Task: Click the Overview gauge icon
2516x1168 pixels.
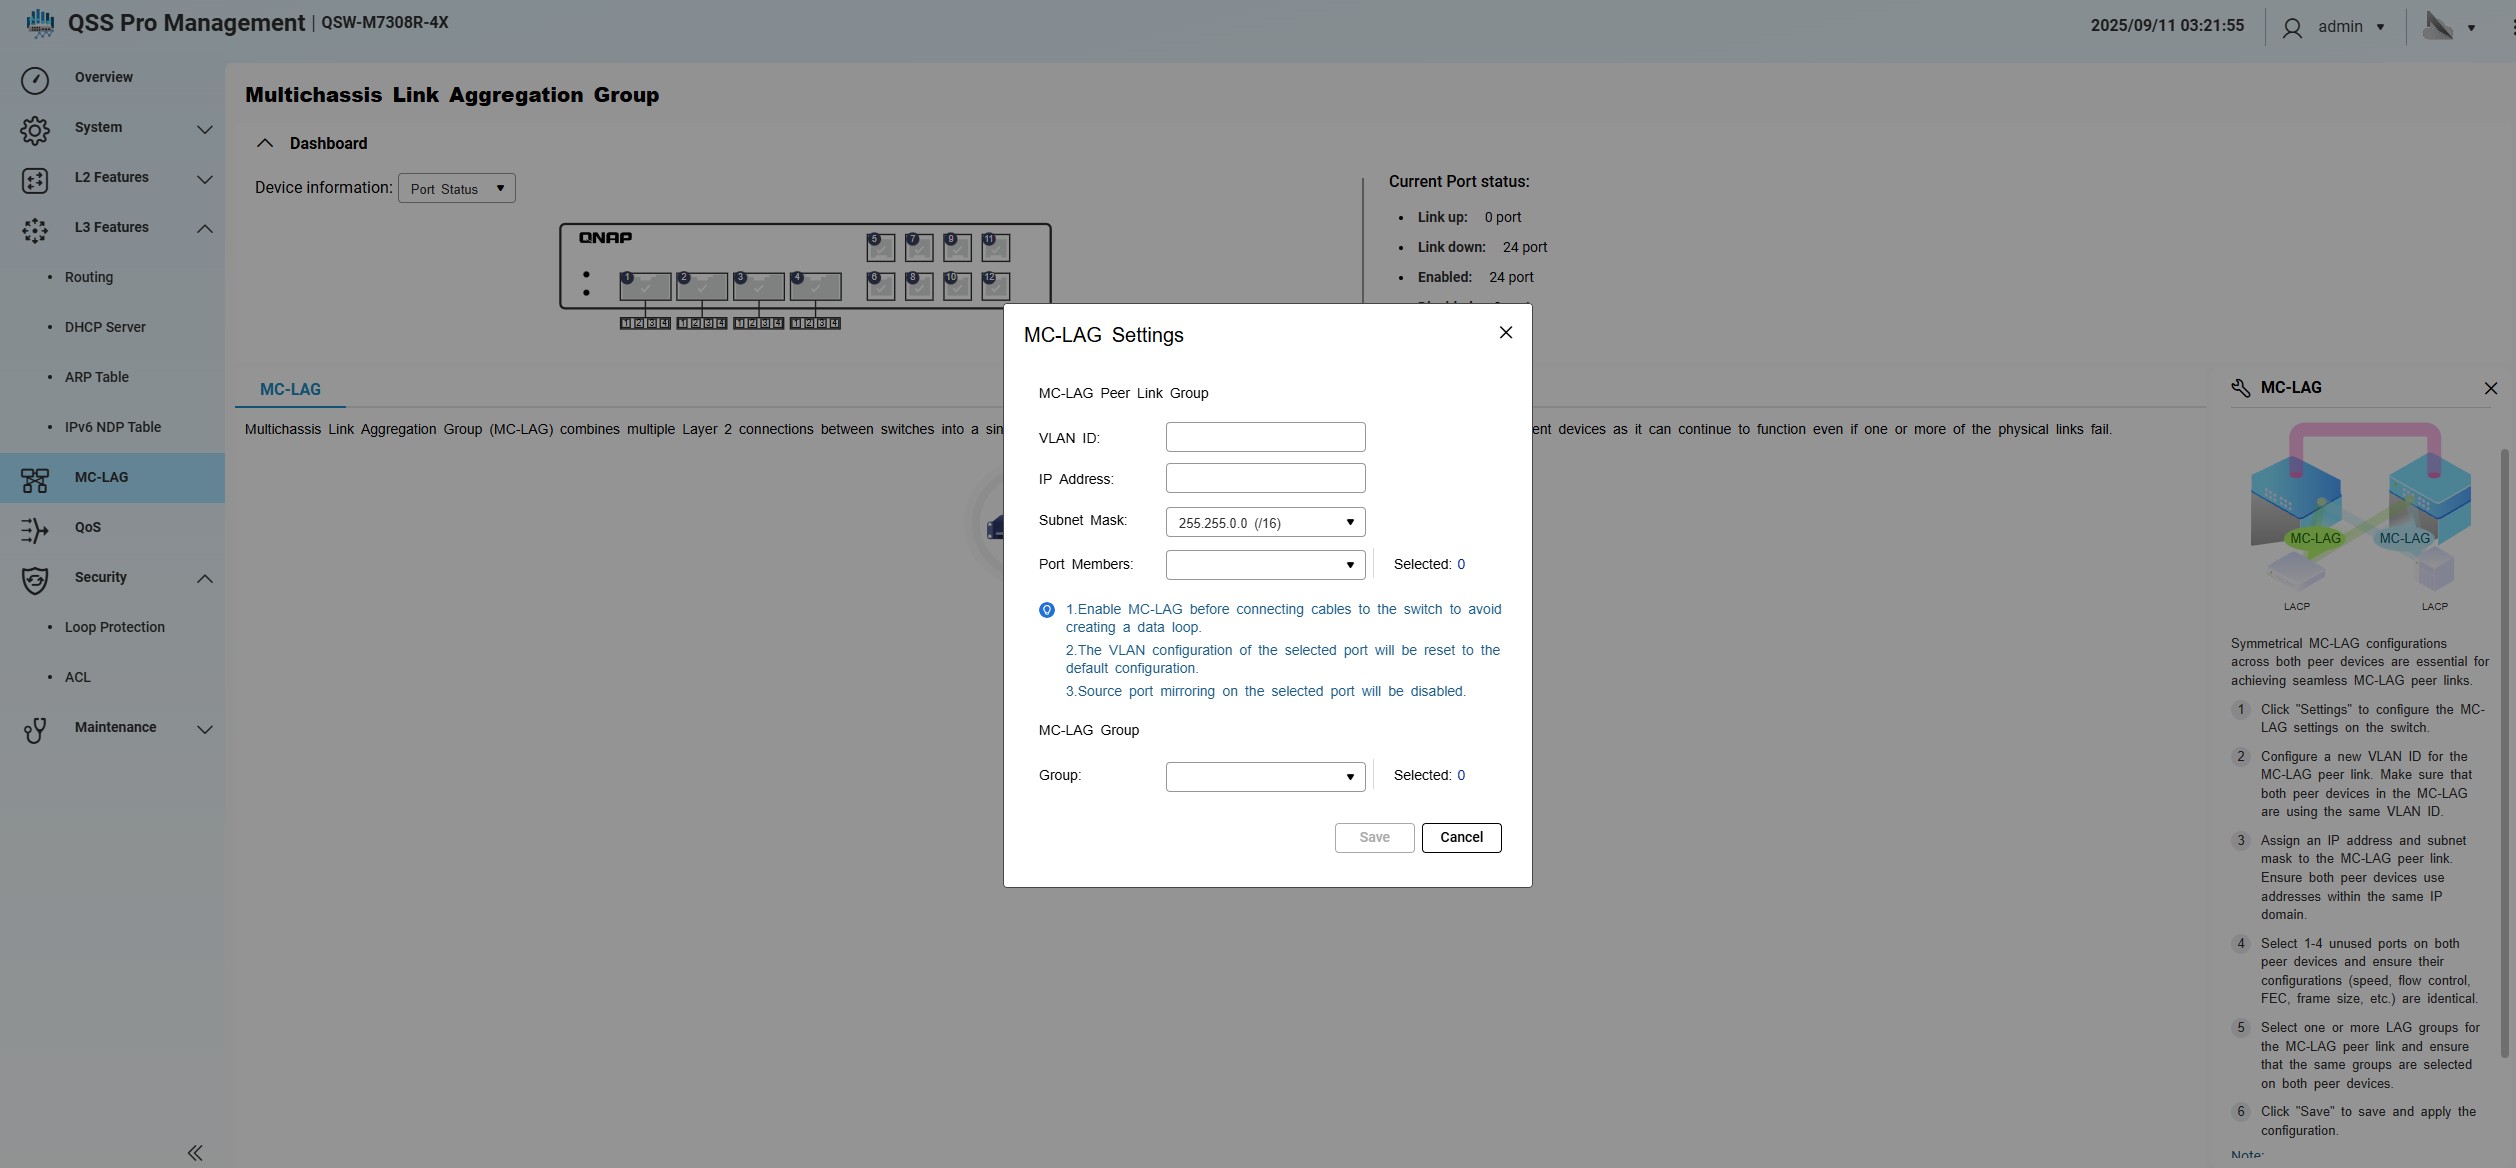Action: [x=35, y=80]
